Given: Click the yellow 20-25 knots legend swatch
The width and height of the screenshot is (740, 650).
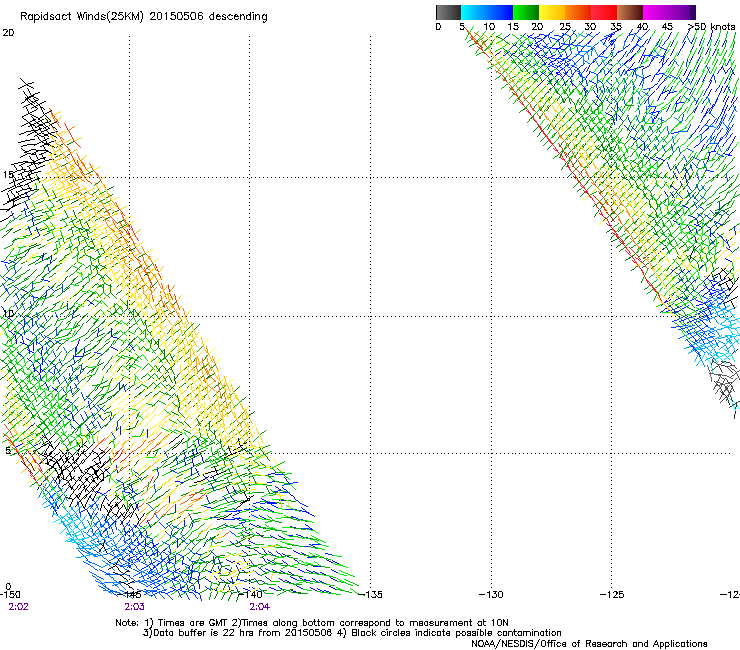Looking at the screenshot, I should pos(552,12).
